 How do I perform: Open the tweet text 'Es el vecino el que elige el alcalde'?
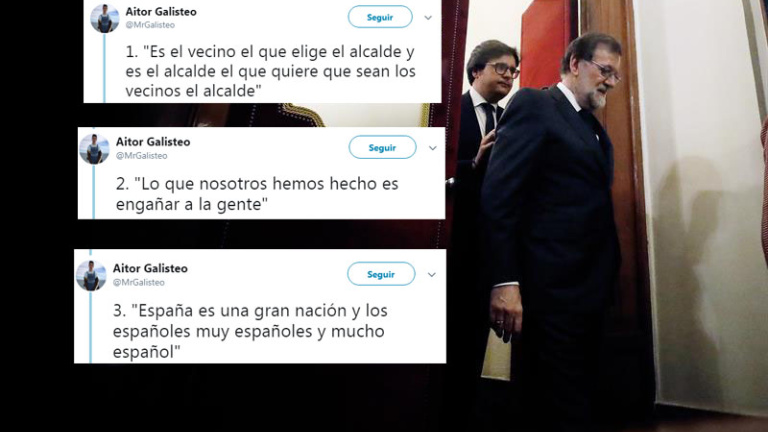[270, 71]
